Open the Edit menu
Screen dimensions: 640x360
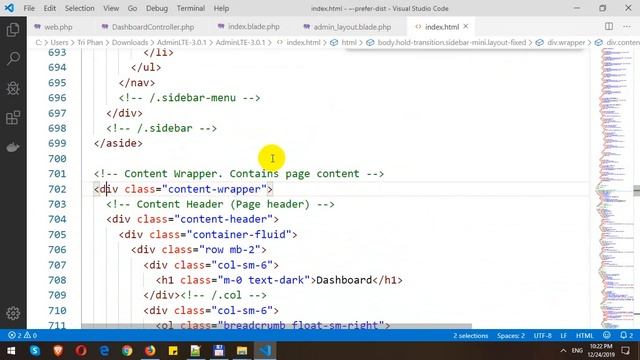(x=49, y=8)
